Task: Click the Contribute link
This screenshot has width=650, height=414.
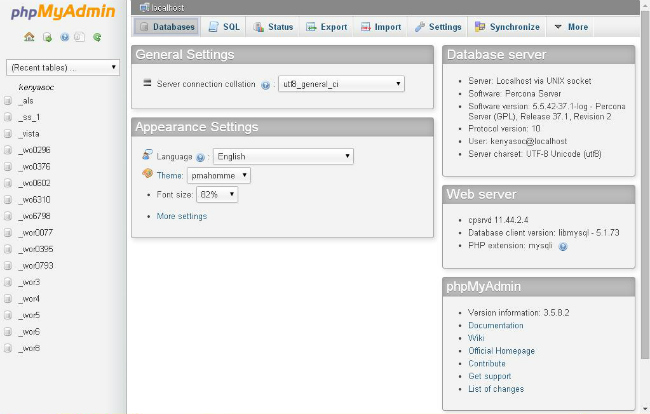Action: click(487, 363)
